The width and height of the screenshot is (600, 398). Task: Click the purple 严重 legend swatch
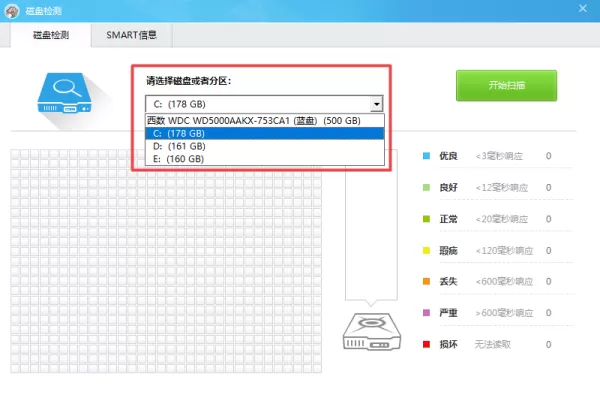[x=426, y=313]
